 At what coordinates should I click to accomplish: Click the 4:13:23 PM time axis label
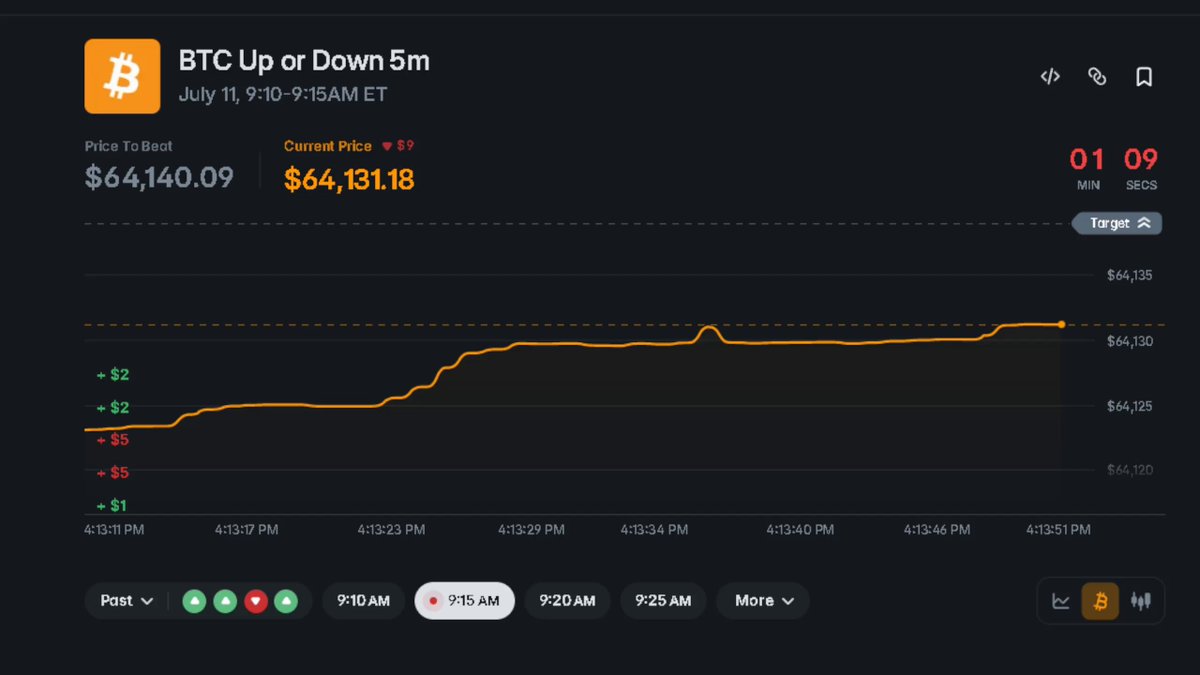click(392, 529)
